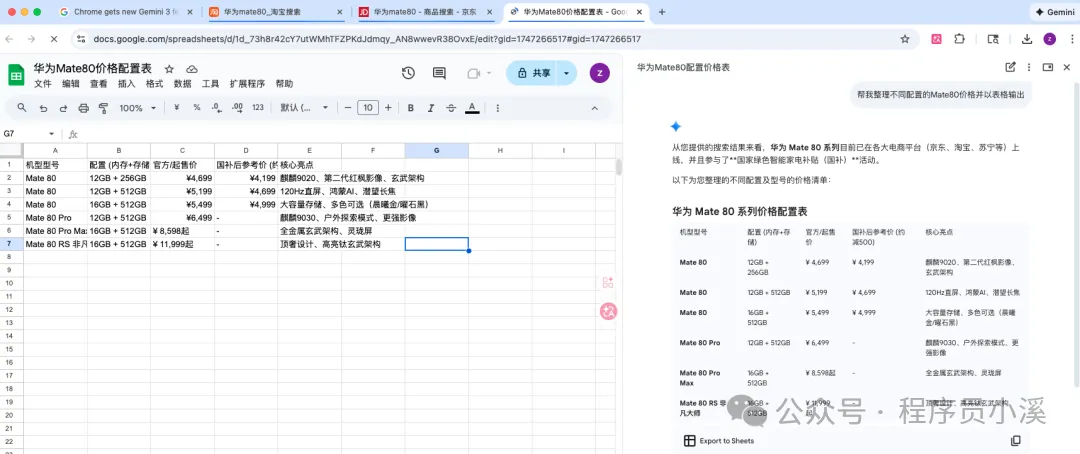This screenshot has width=1080, height=454.
Task: Open the text color picker
Action: coord(472,107)
